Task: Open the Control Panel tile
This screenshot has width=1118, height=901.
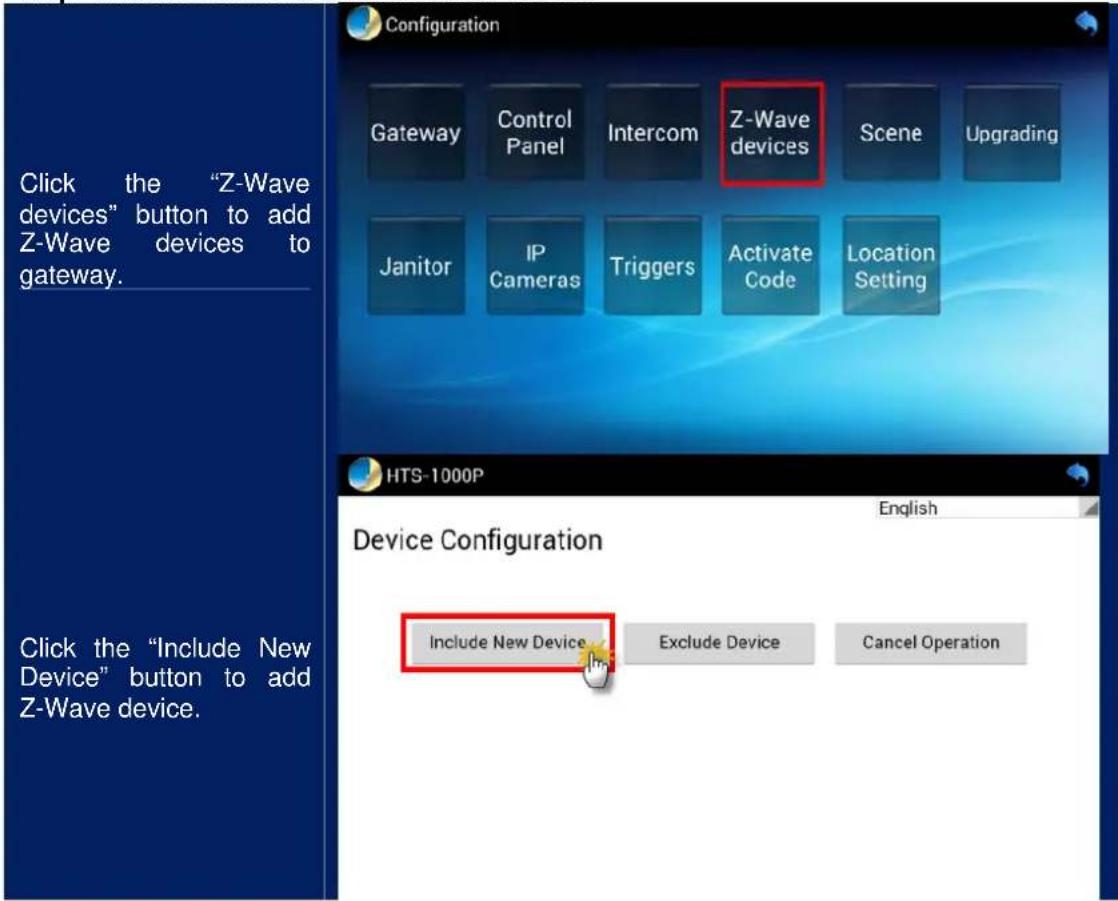Action: pos(535,133)
